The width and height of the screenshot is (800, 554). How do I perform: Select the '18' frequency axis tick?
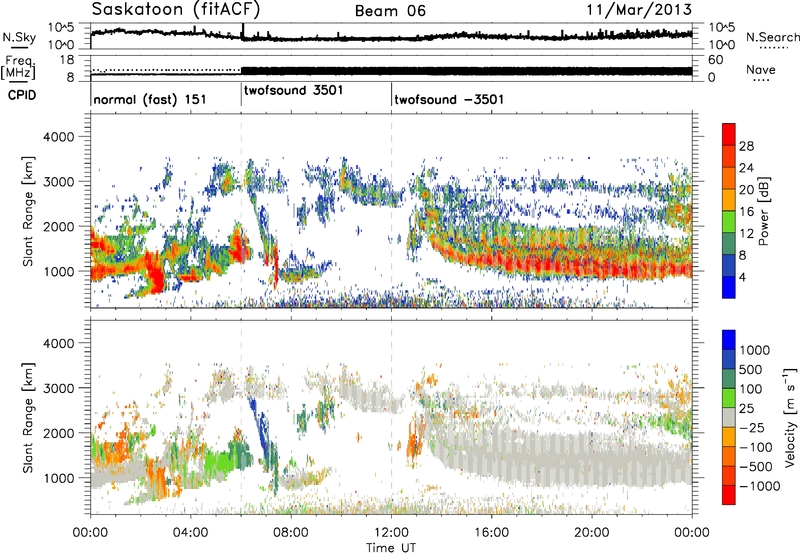[66, 60]
